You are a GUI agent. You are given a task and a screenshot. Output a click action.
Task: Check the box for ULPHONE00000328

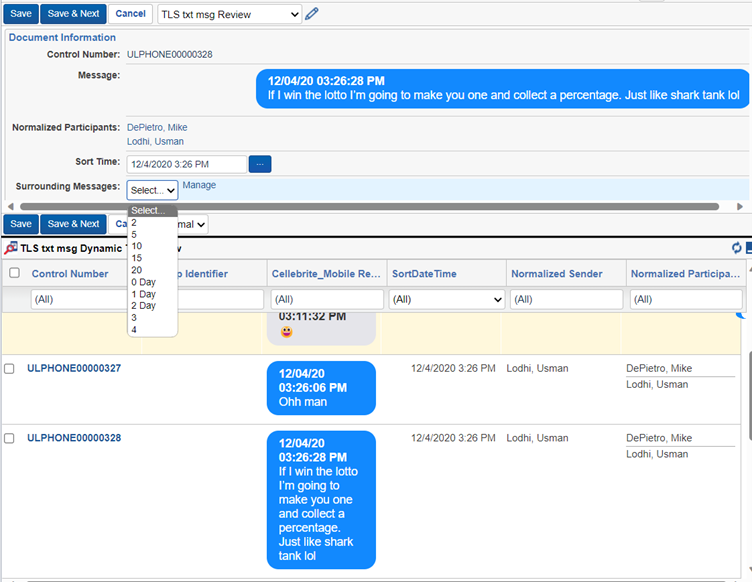tap(9, 439)
